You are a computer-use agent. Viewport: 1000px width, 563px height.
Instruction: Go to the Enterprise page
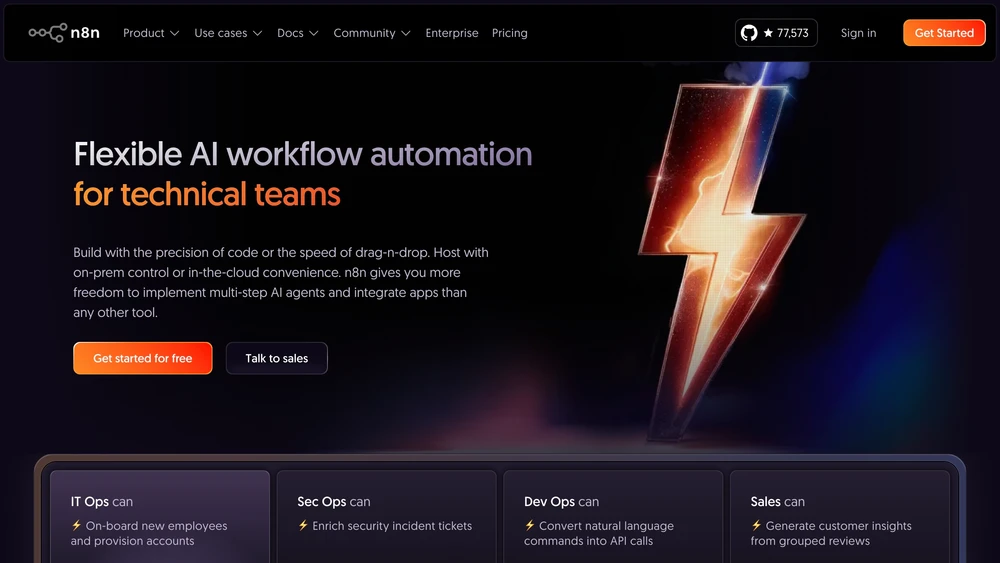pyautogui.click(x=452, y=33)
